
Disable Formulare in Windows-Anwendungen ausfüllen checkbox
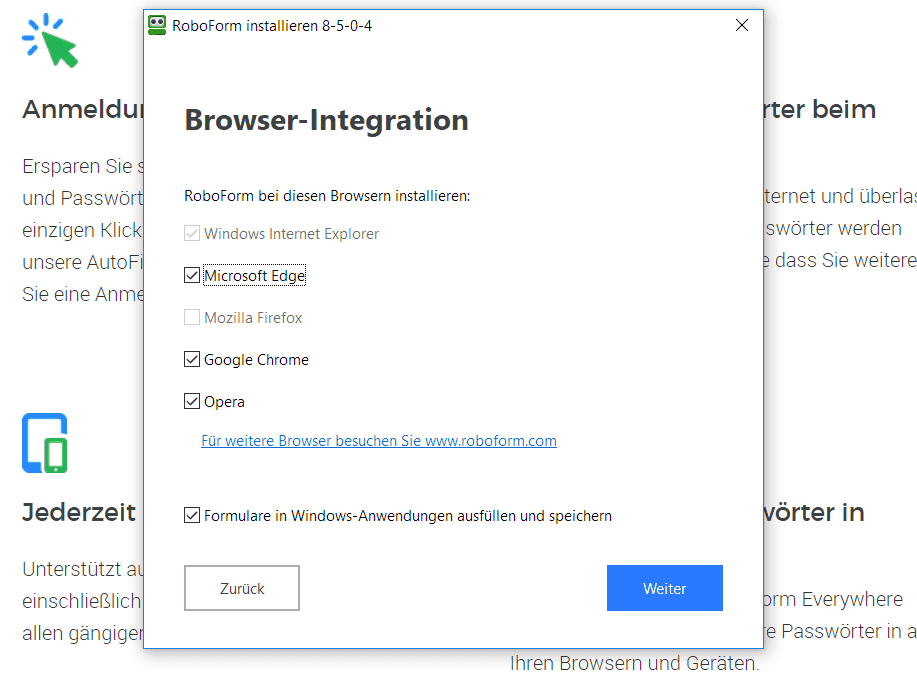click(x=192, y=515)
